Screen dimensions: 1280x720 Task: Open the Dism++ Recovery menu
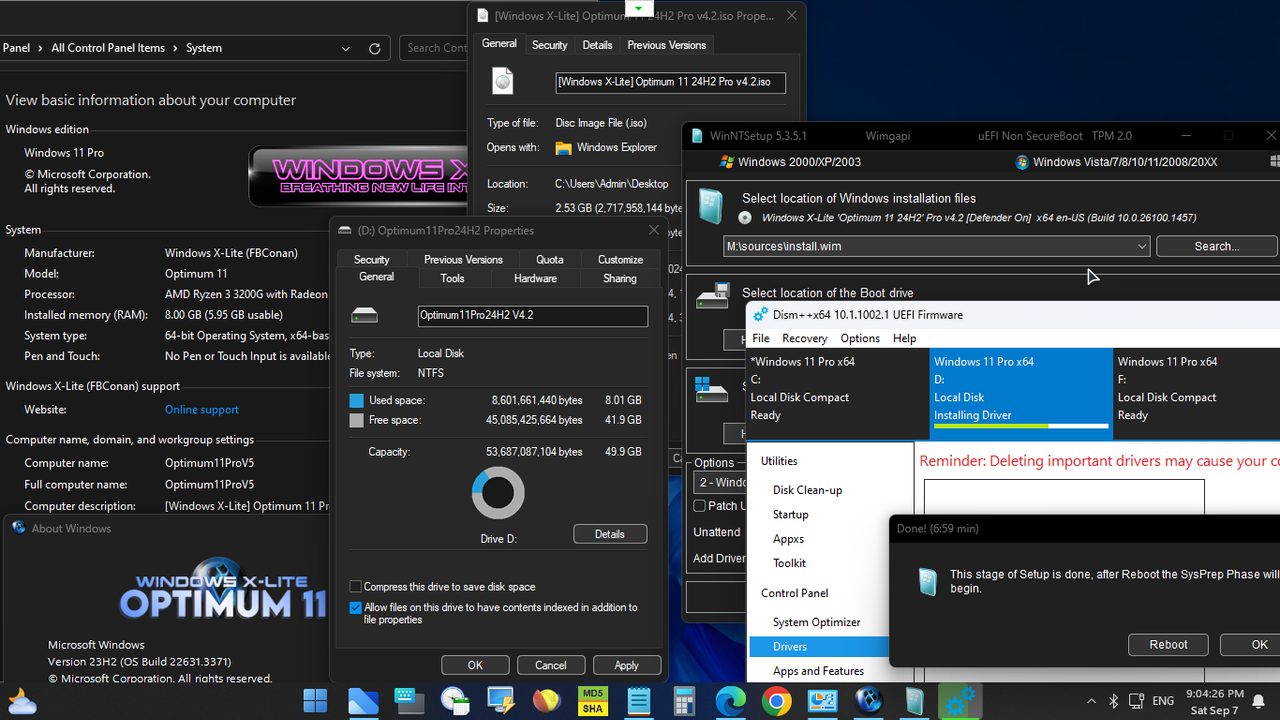804,338
